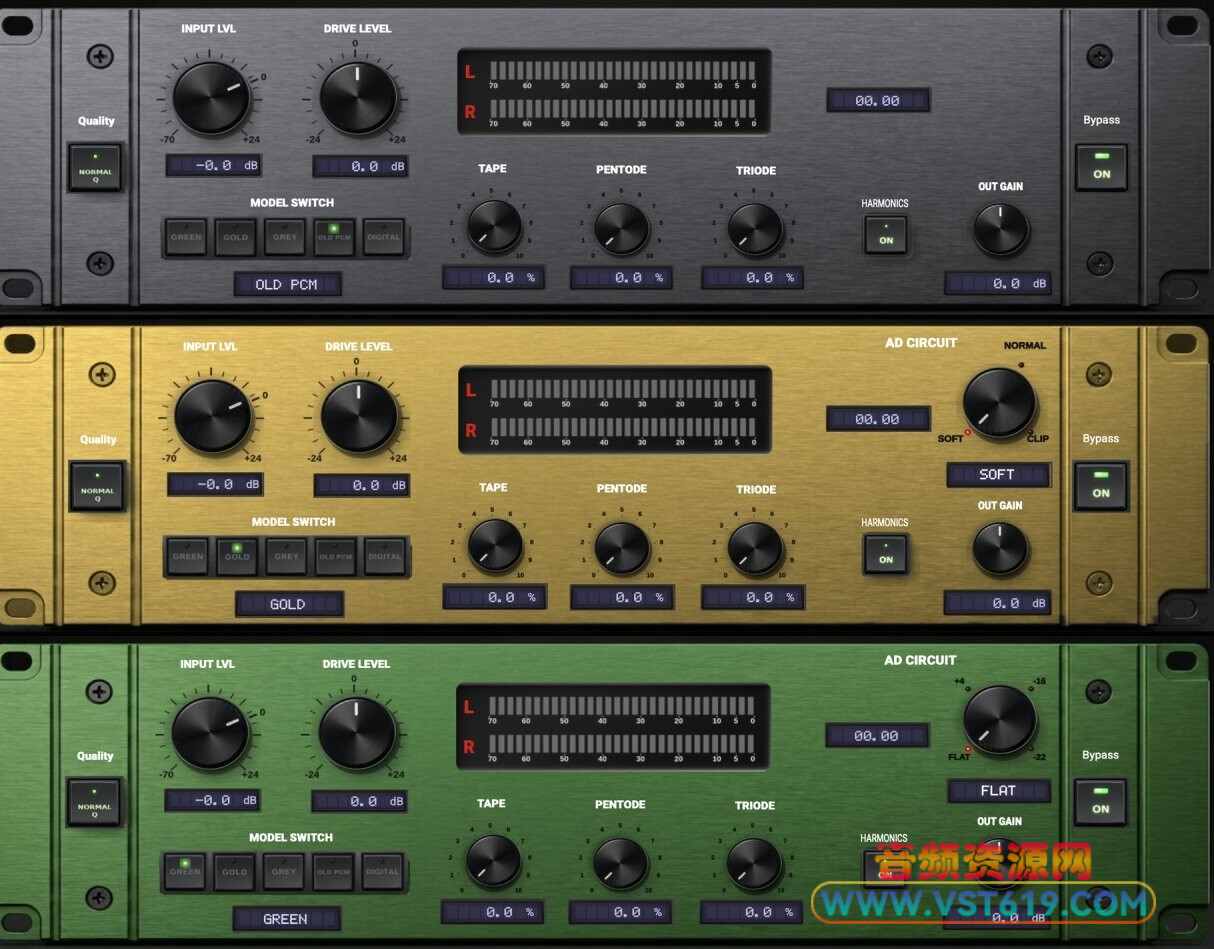Click the SOFT display on gold unit

pyautogui.click(x=998, y=475)
